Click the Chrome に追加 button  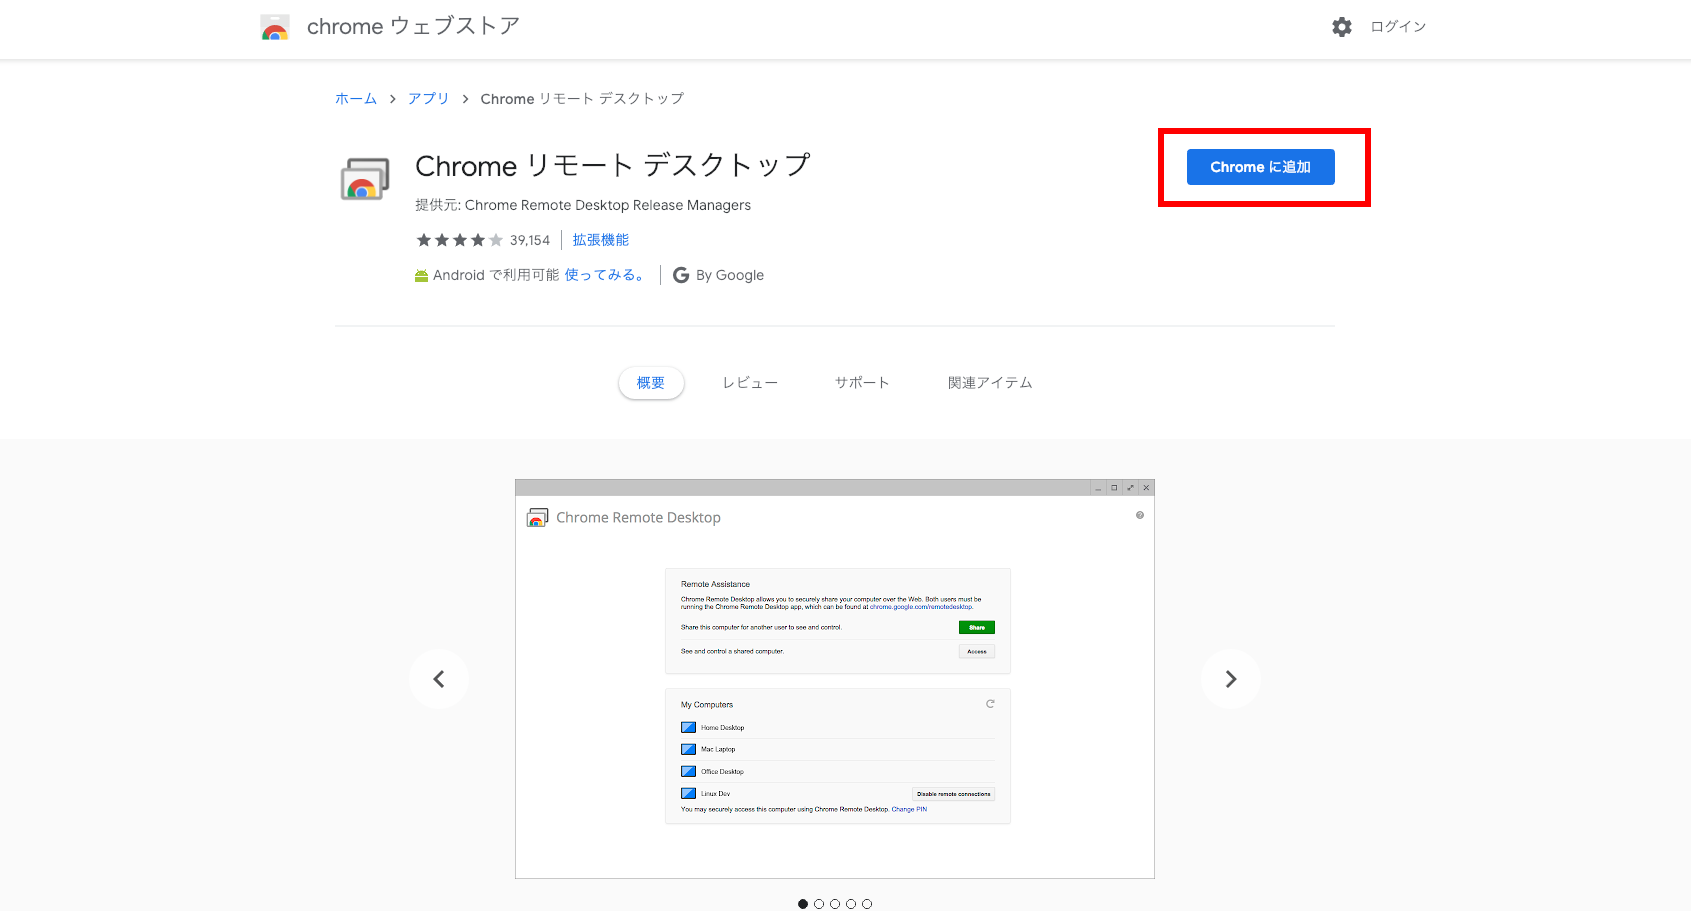1260,167
